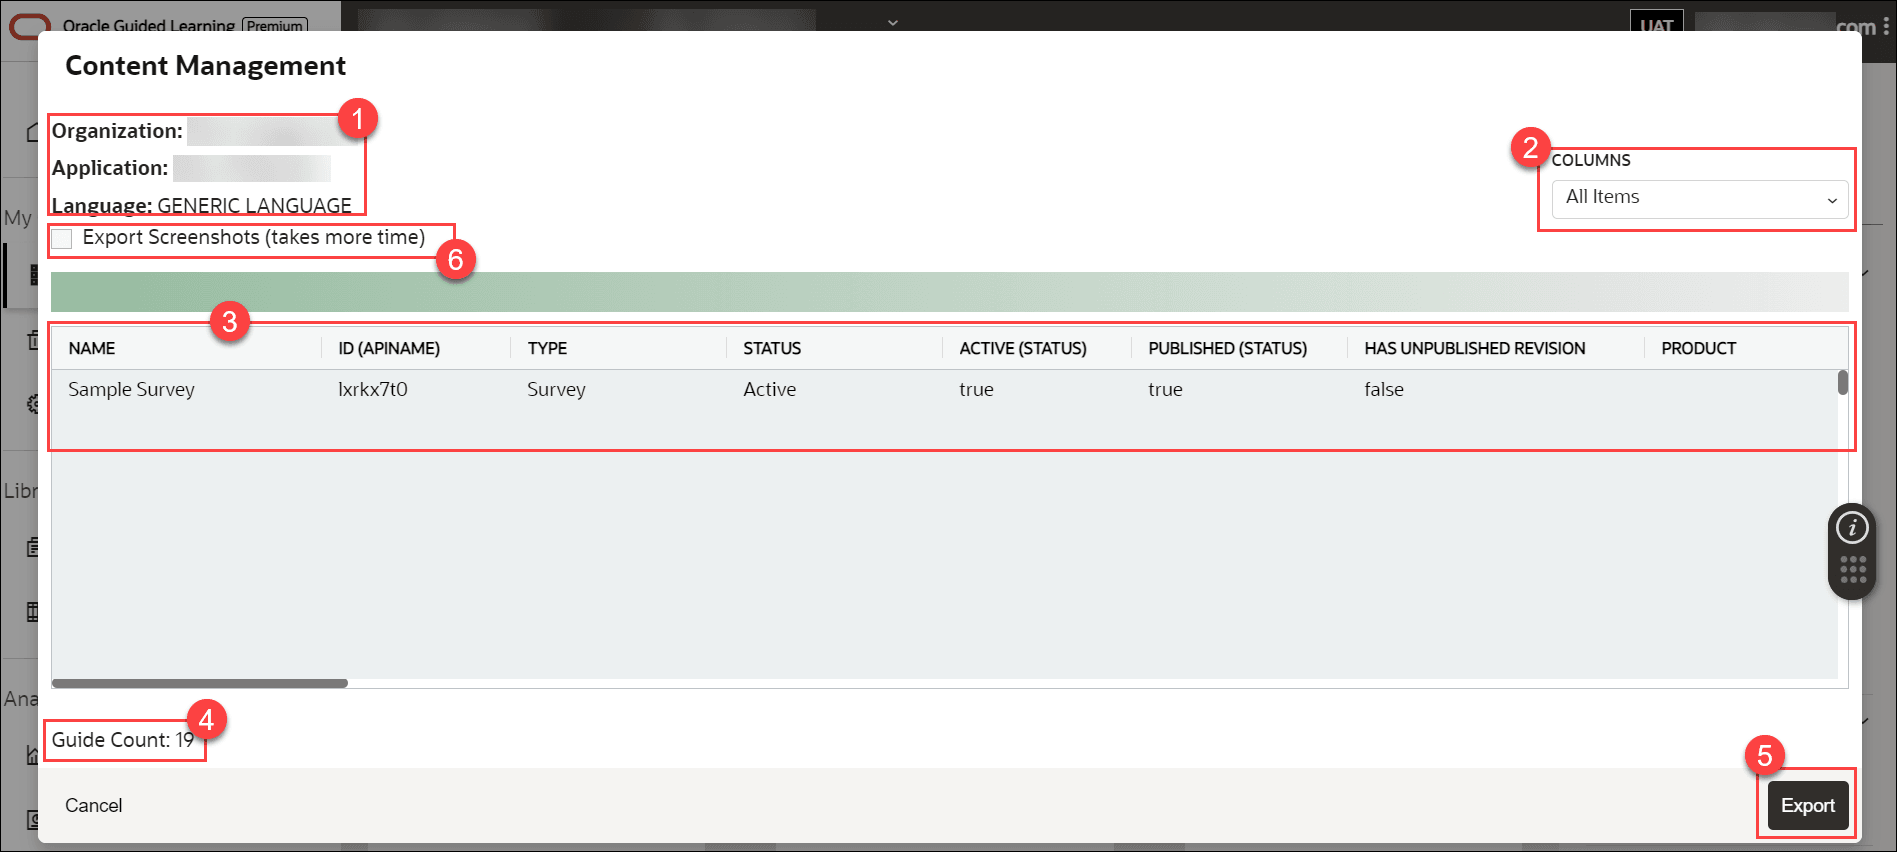The image size is (1897, 852).
Task: Click the Survey type cell
Action: pos(556,389)
